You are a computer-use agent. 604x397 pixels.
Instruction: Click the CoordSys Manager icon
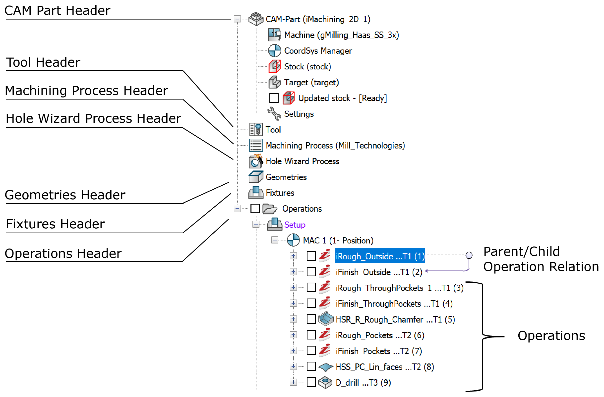[274, 50]
